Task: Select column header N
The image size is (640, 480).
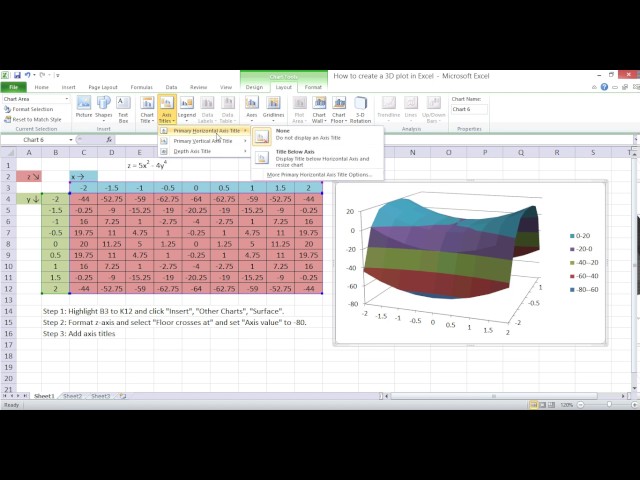Action: [412, 152]
